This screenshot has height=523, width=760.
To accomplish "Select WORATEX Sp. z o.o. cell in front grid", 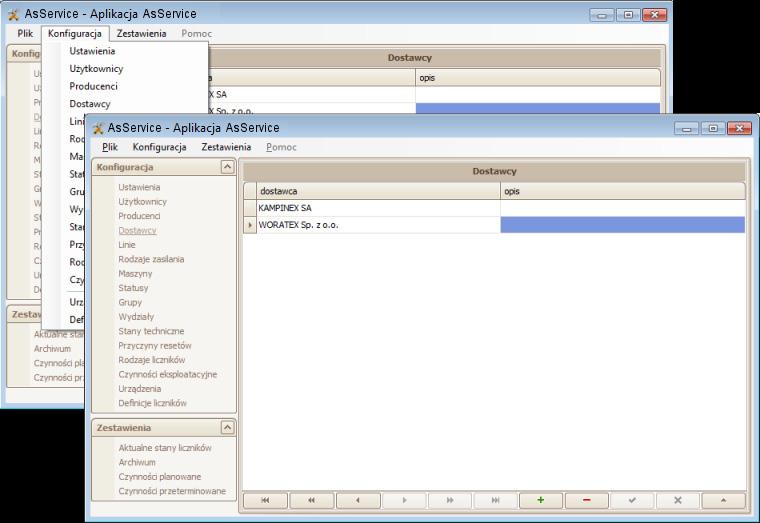I will point(378,225).
